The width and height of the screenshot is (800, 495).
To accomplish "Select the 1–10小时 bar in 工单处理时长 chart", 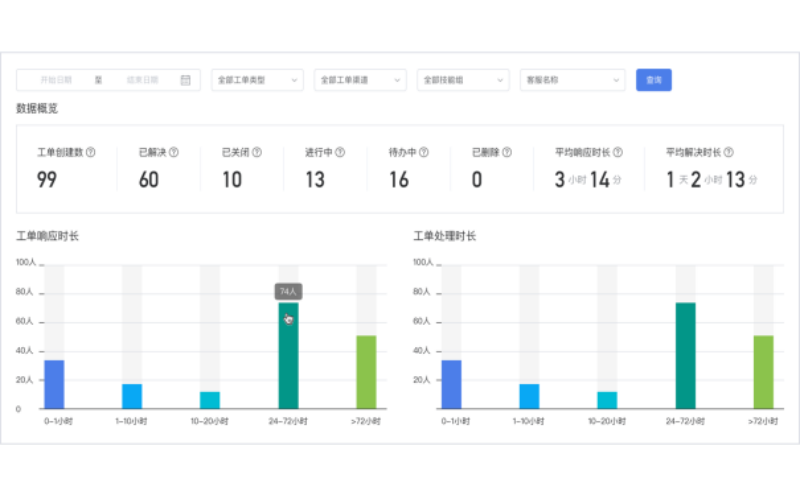I will pos(529,397).
